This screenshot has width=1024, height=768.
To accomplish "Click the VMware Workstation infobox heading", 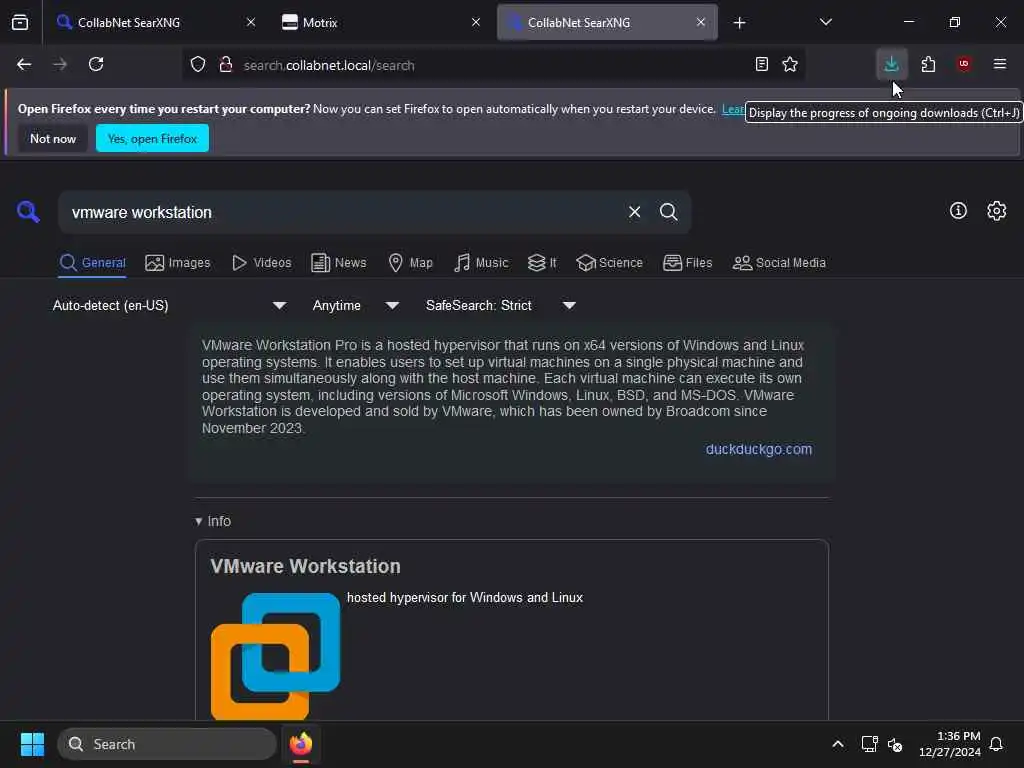I will (305, 566).
